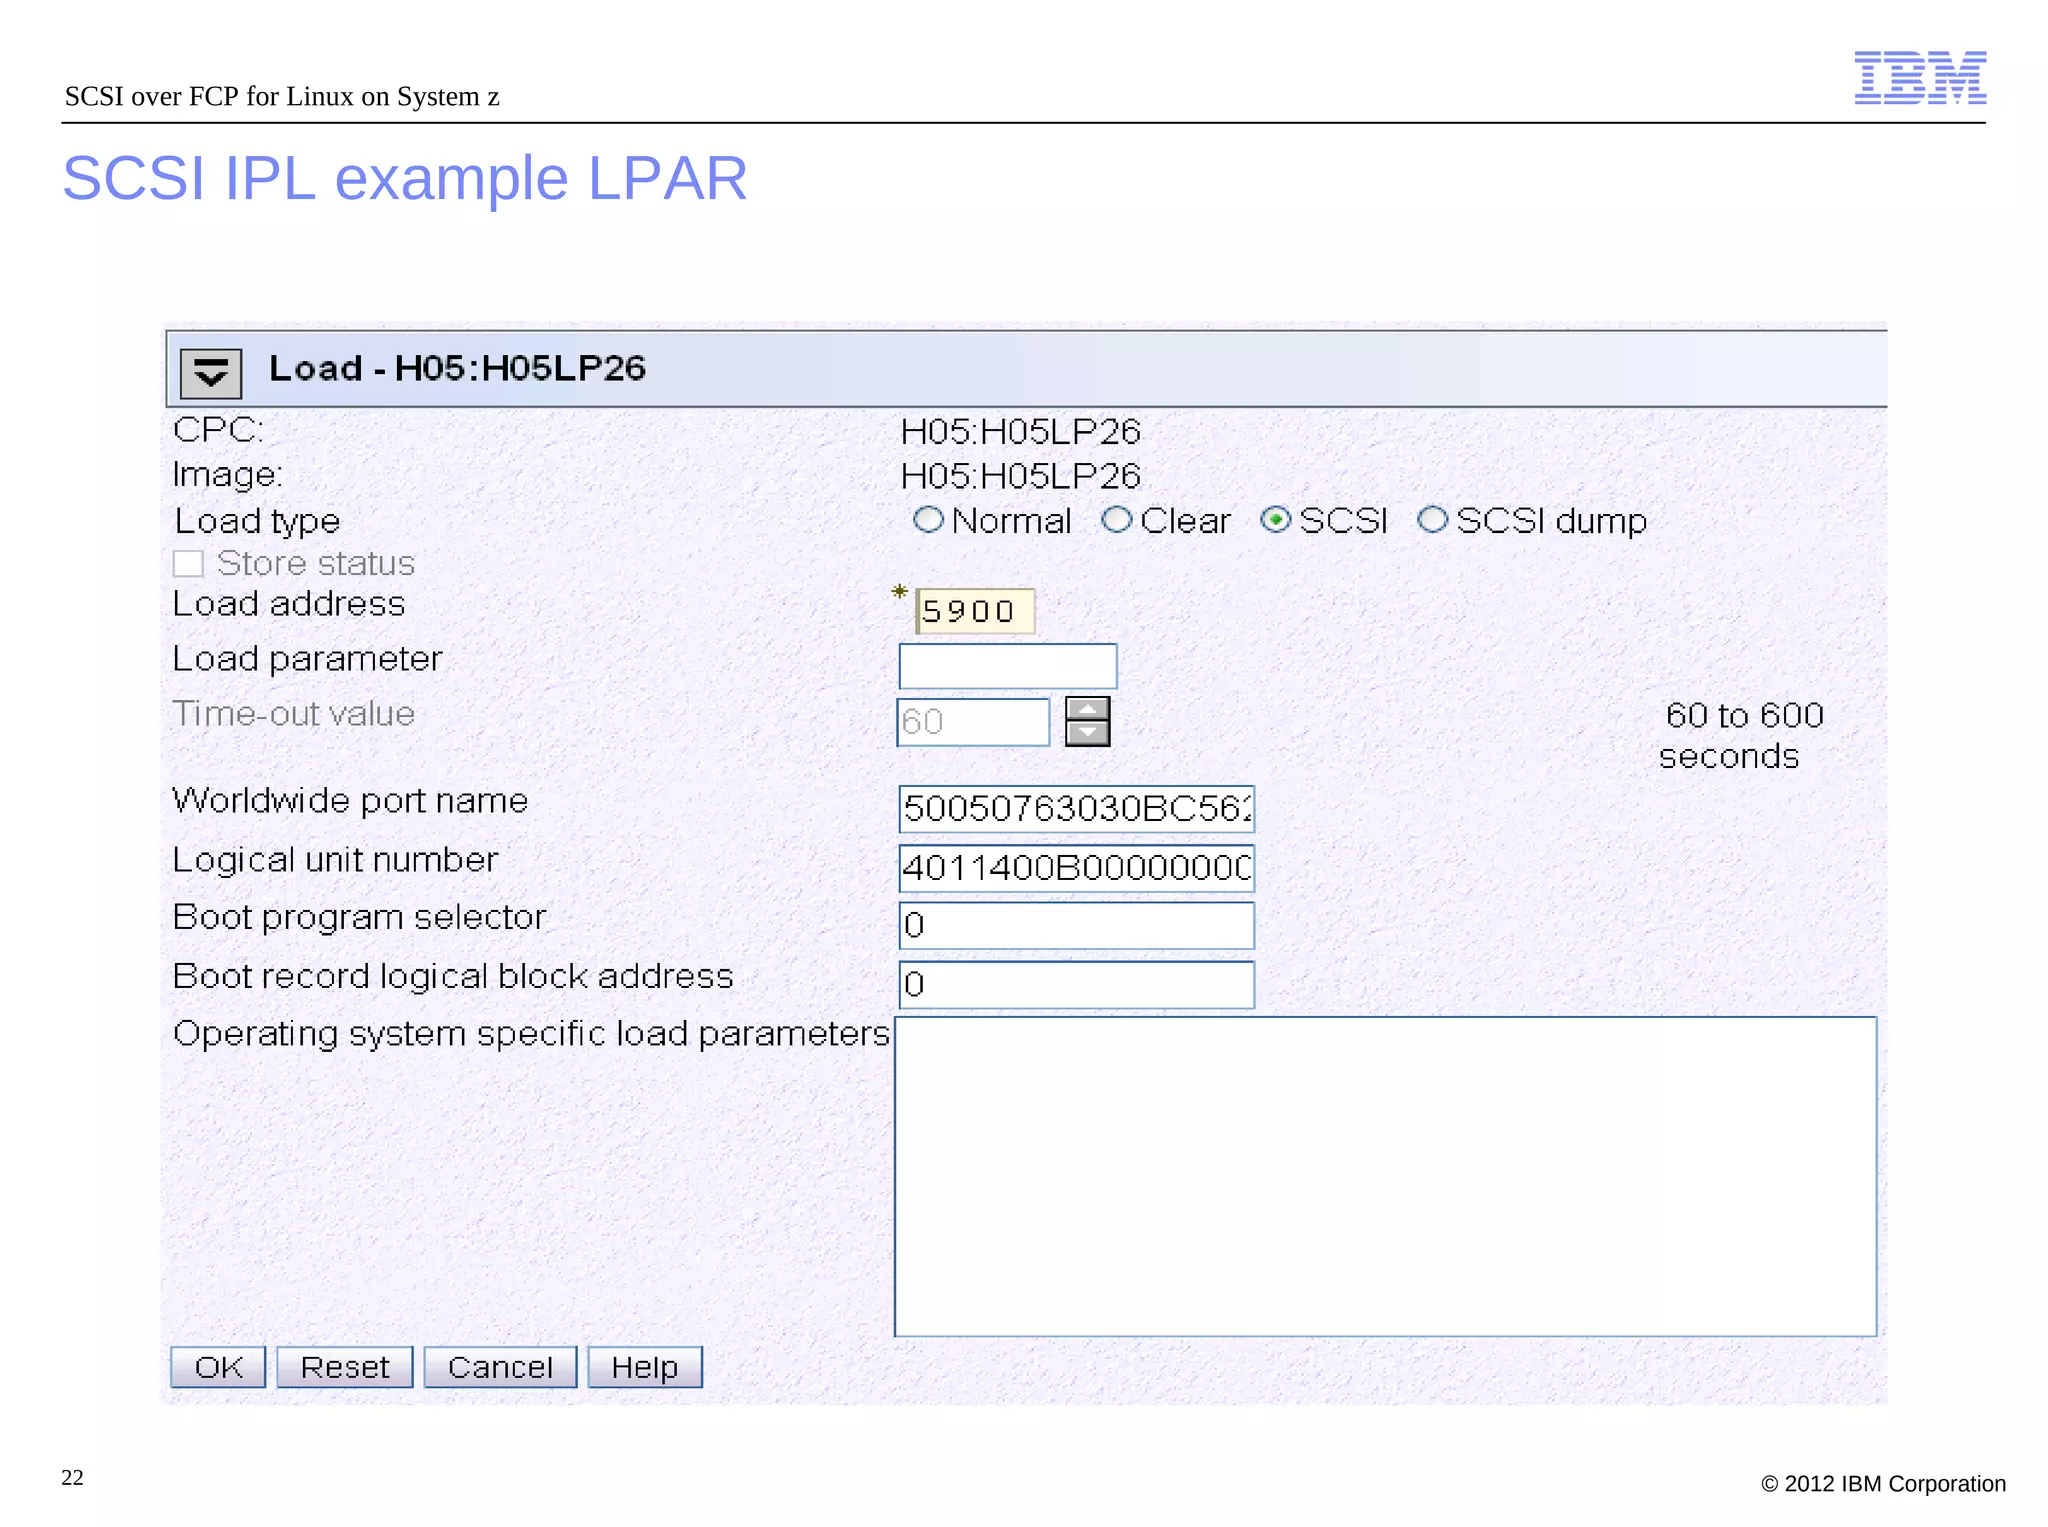Screen dimensions: 2048x1527
Task: Click the CPC value H05:H05LP26
Action: [1020, 432]
